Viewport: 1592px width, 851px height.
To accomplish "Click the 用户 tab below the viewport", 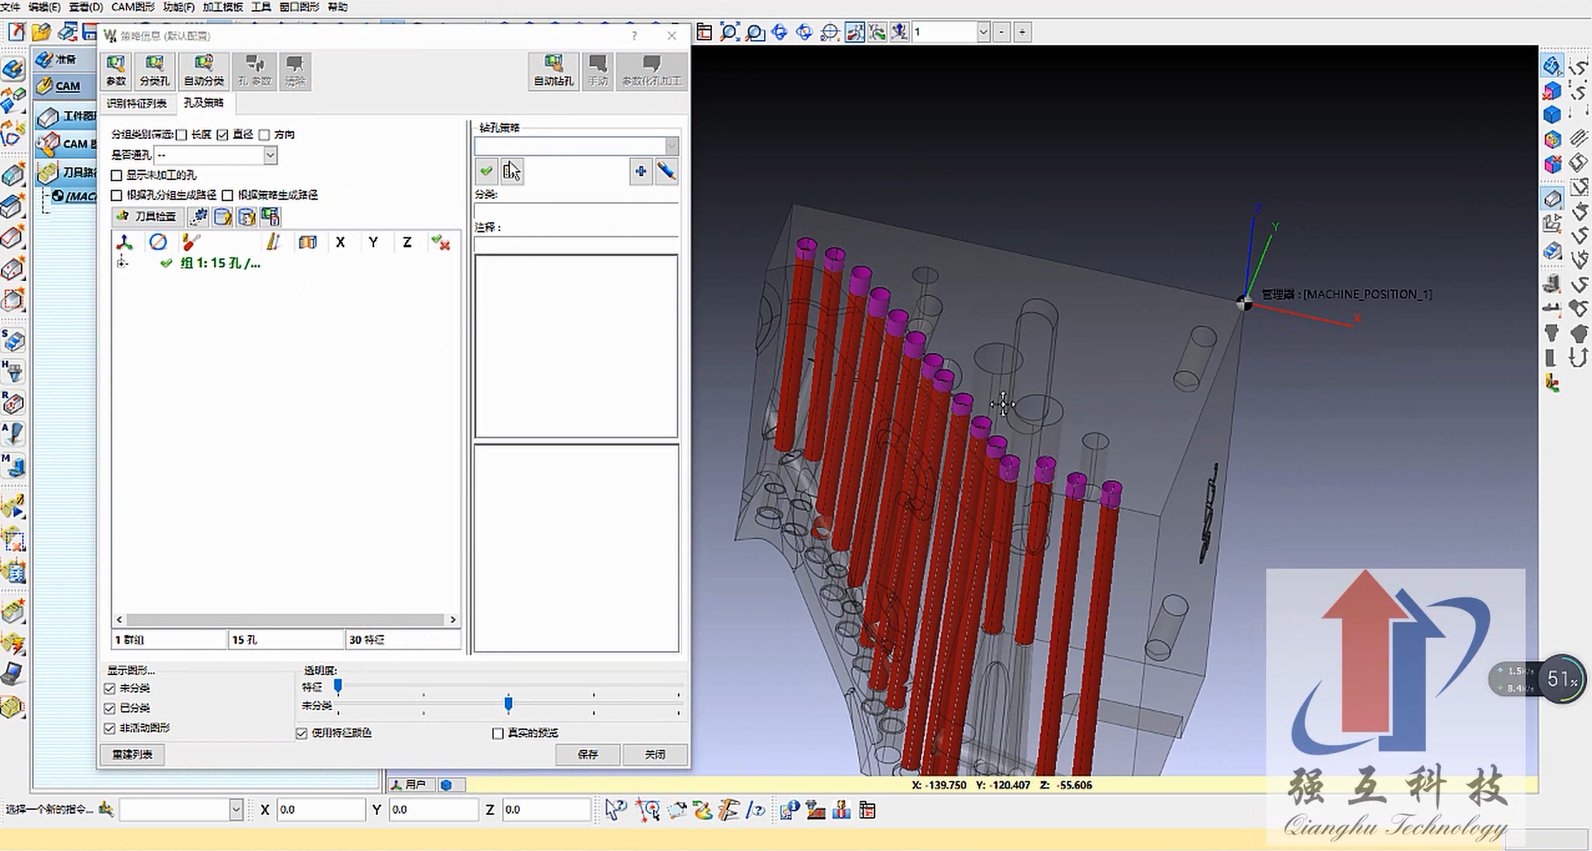I will (x=410, y=785).
